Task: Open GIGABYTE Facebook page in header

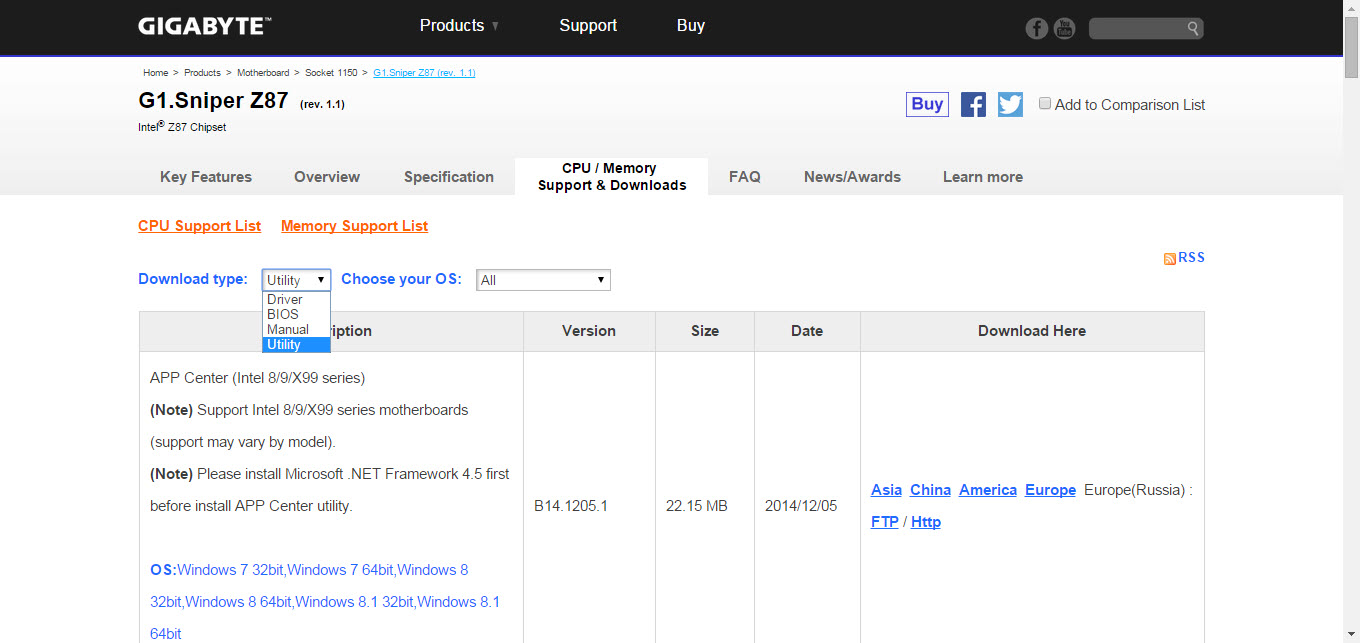Action: (x=1037, y=28)
